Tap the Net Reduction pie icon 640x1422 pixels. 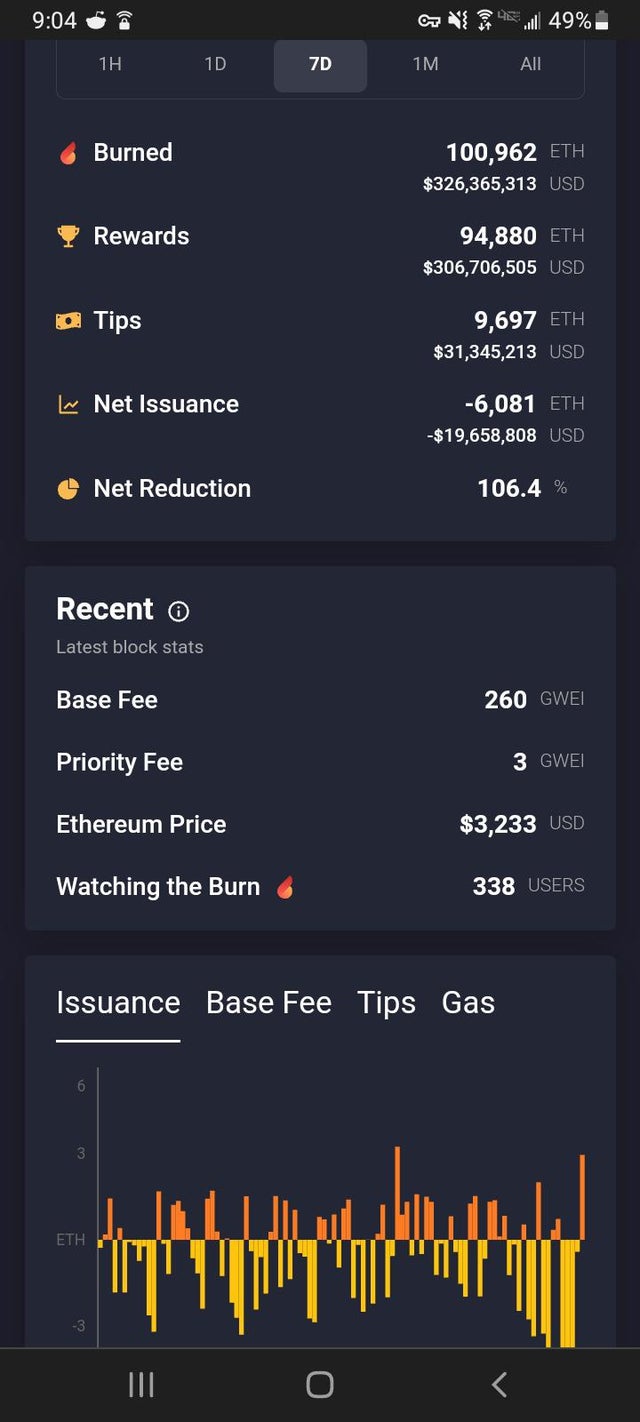click(68, 489)
